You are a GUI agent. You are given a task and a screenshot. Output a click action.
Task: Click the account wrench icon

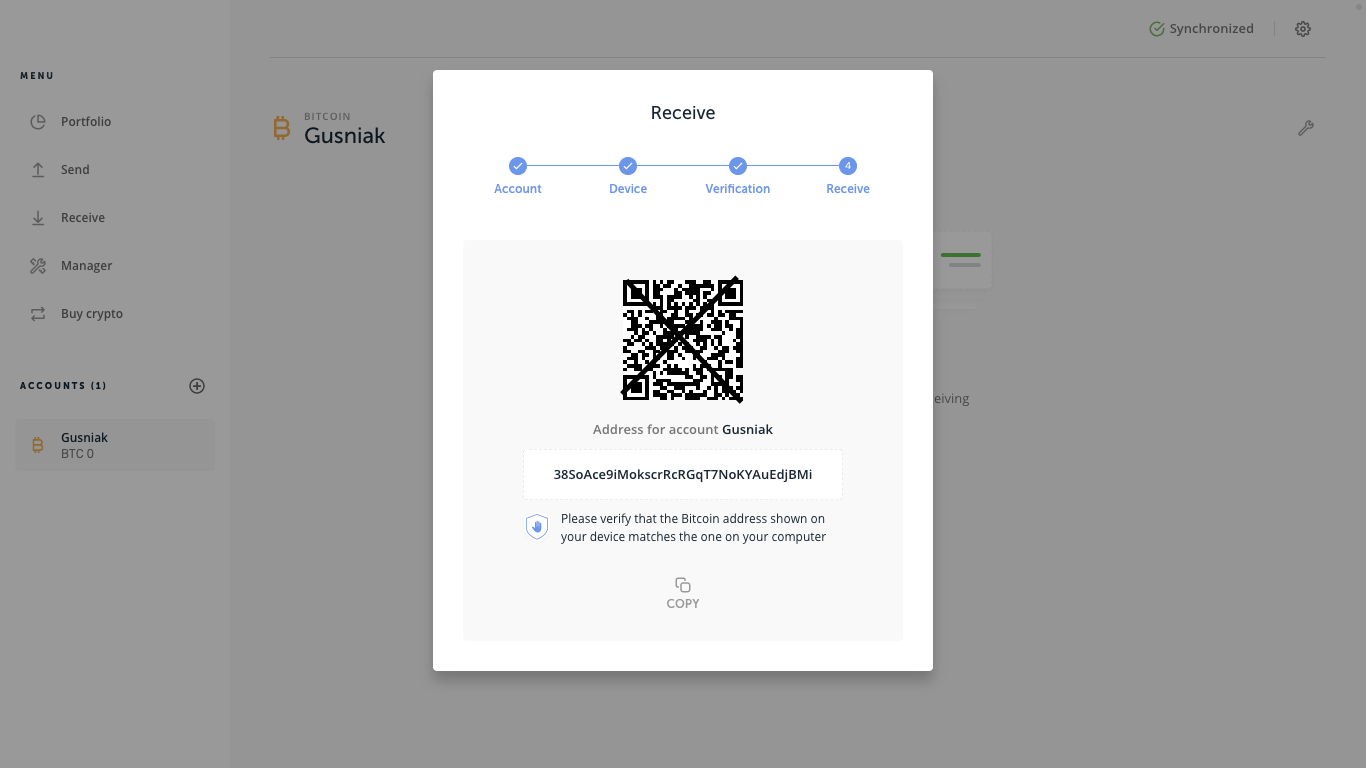(1305, 128)
